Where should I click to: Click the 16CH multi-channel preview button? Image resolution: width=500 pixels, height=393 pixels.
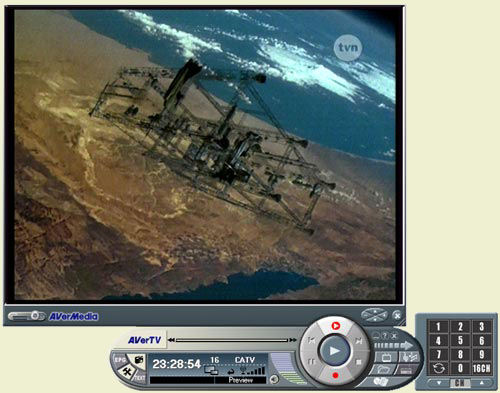coord(481,368)
